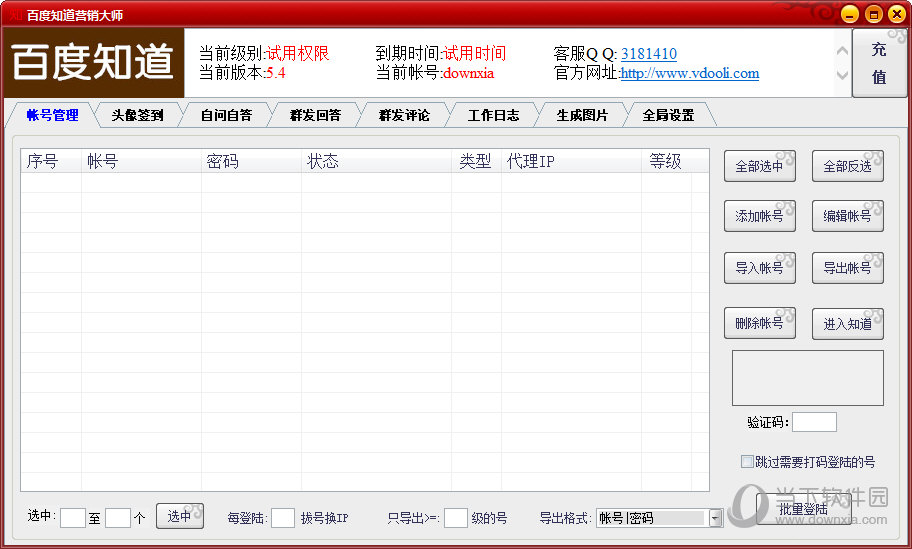Click the 删除帐号 button
Screen dimensions: 912x549
click(x=760, y=323)
